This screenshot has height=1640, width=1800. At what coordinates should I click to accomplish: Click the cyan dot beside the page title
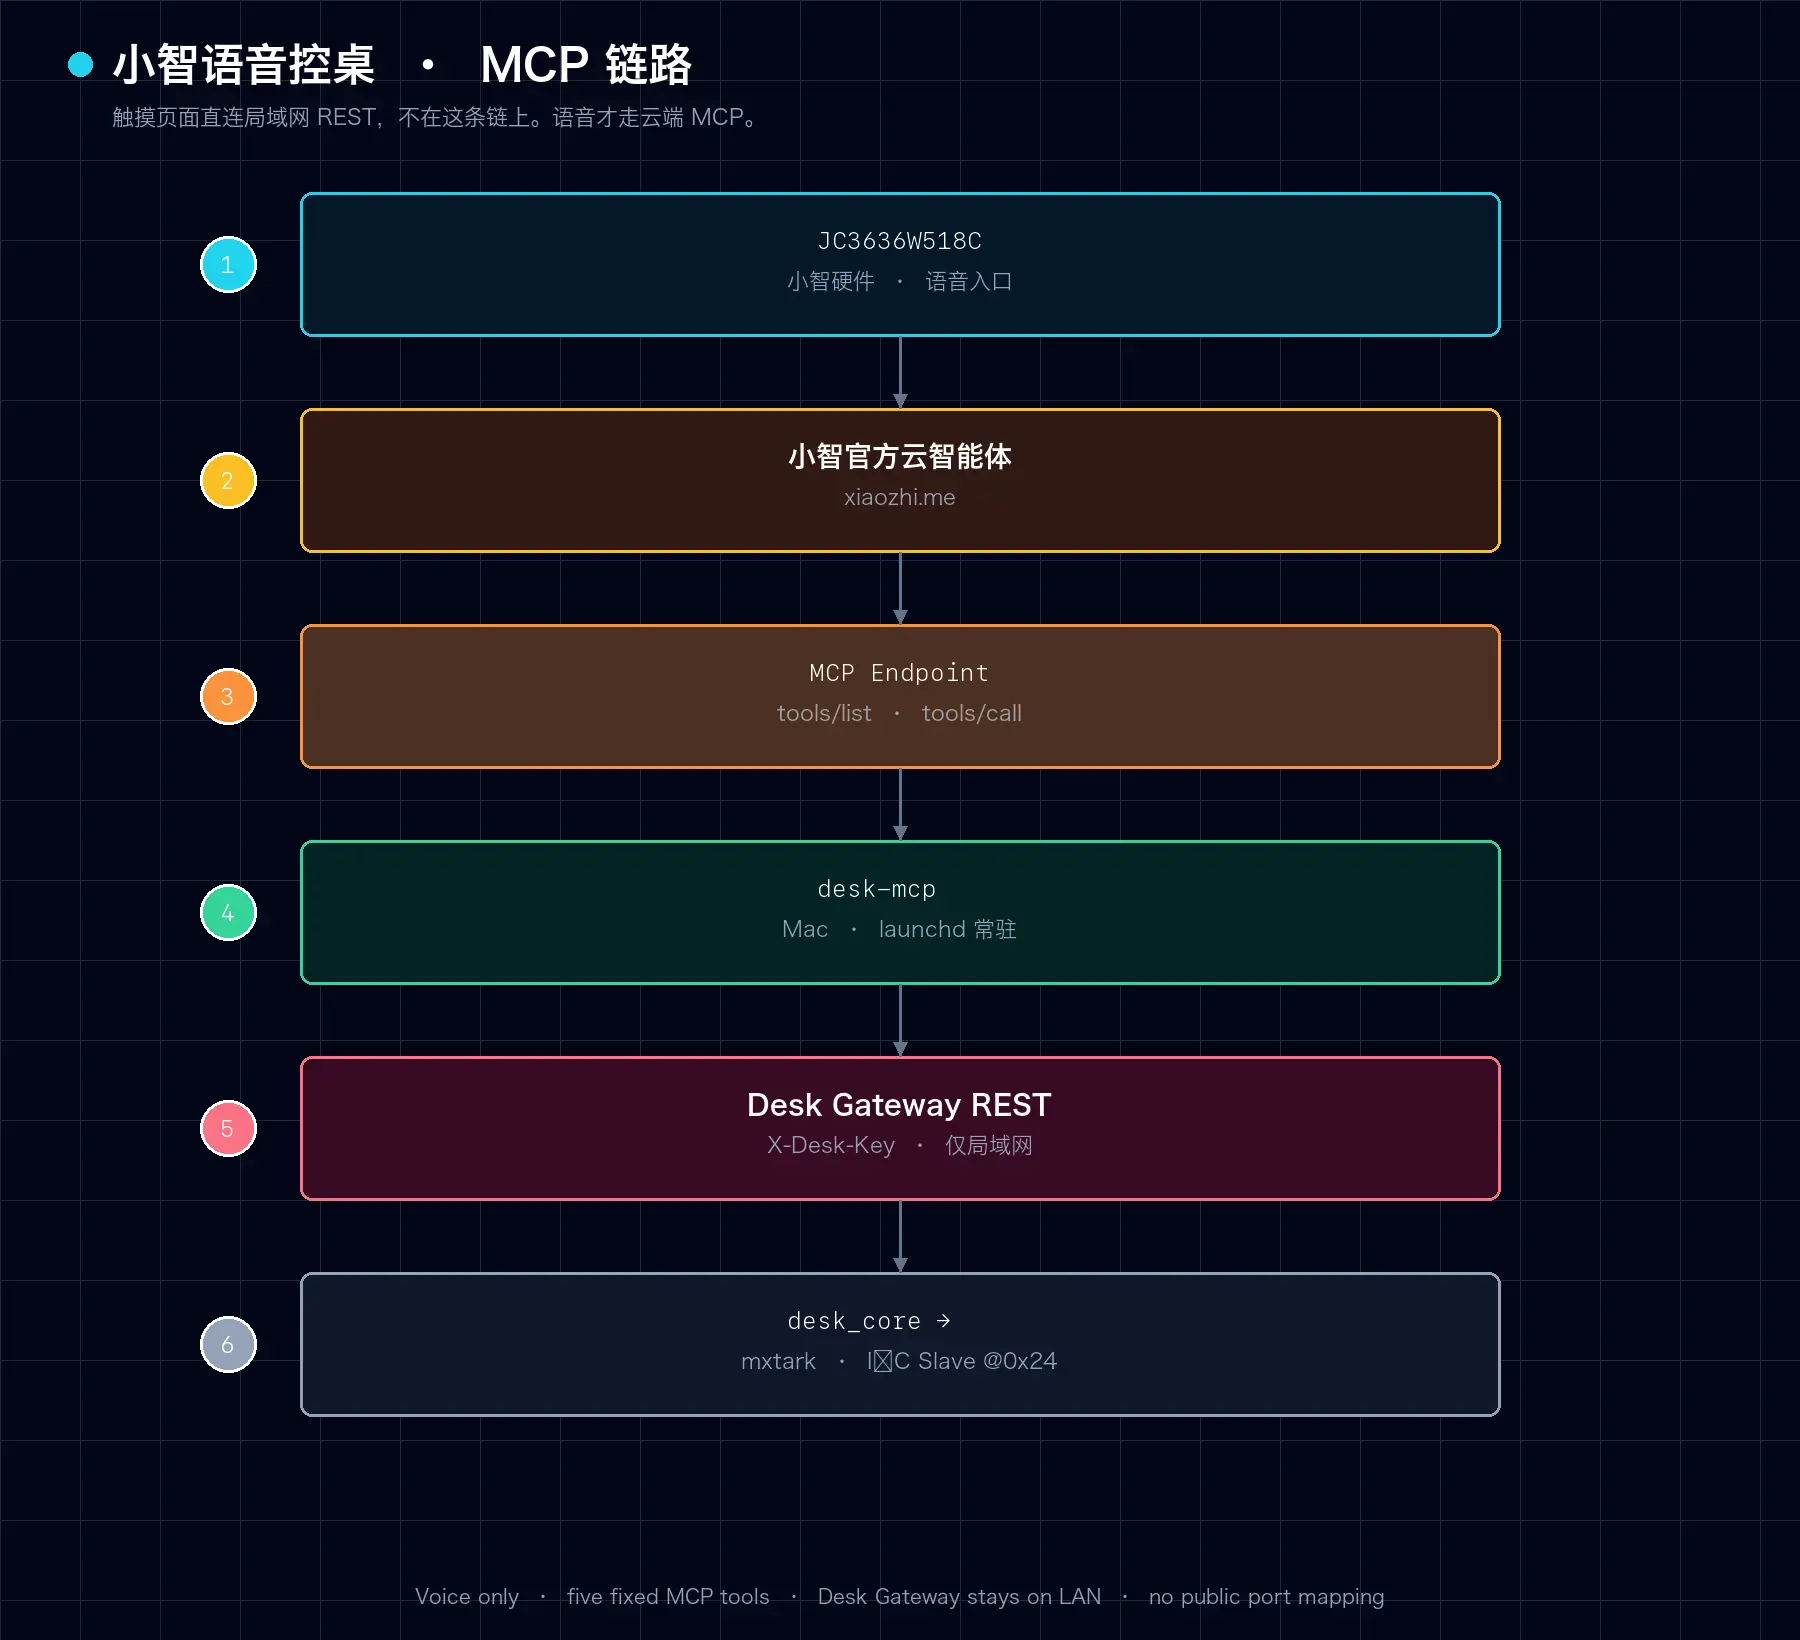tap(80, 65)
